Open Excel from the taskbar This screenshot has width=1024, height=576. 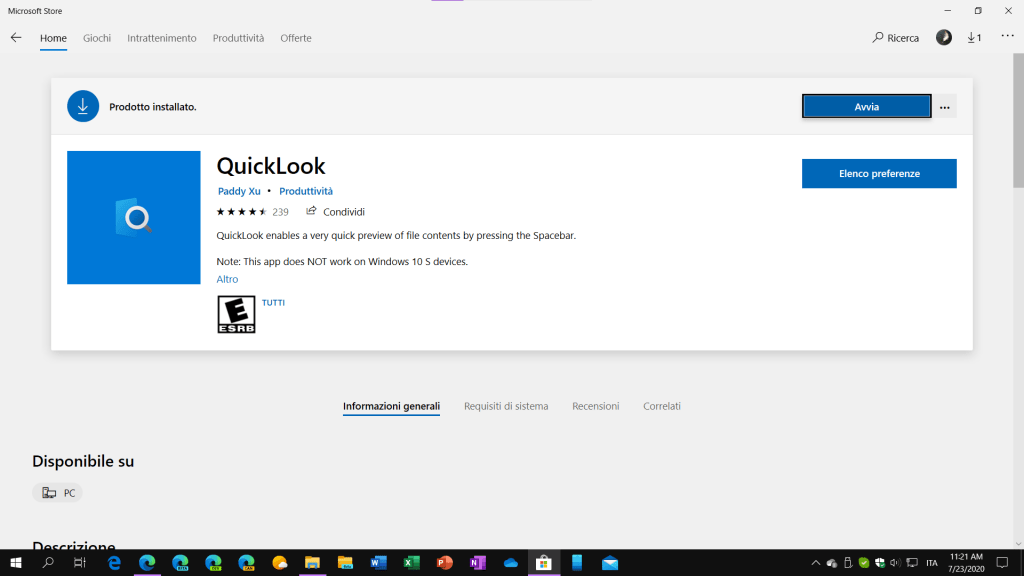tap(411, 563)
